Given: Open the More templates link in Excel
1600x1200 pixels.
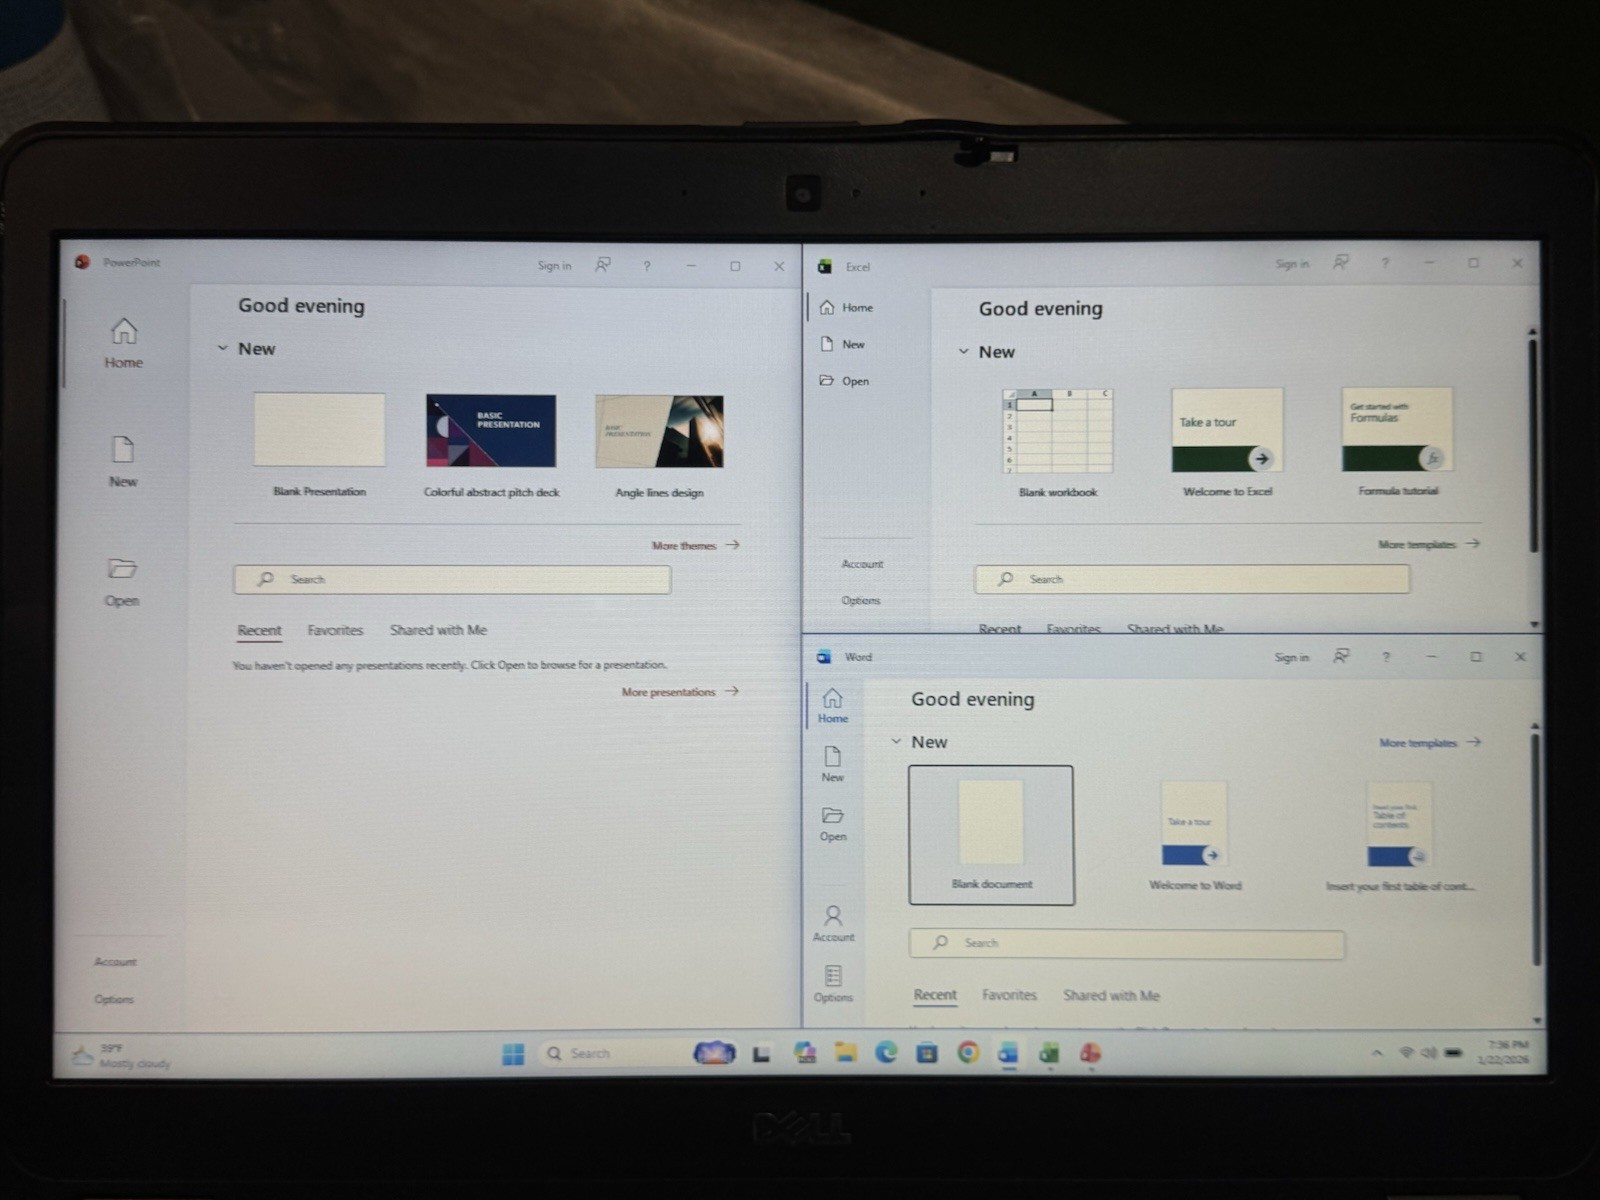Looking at the screenshot, I should coord(1428,544).
